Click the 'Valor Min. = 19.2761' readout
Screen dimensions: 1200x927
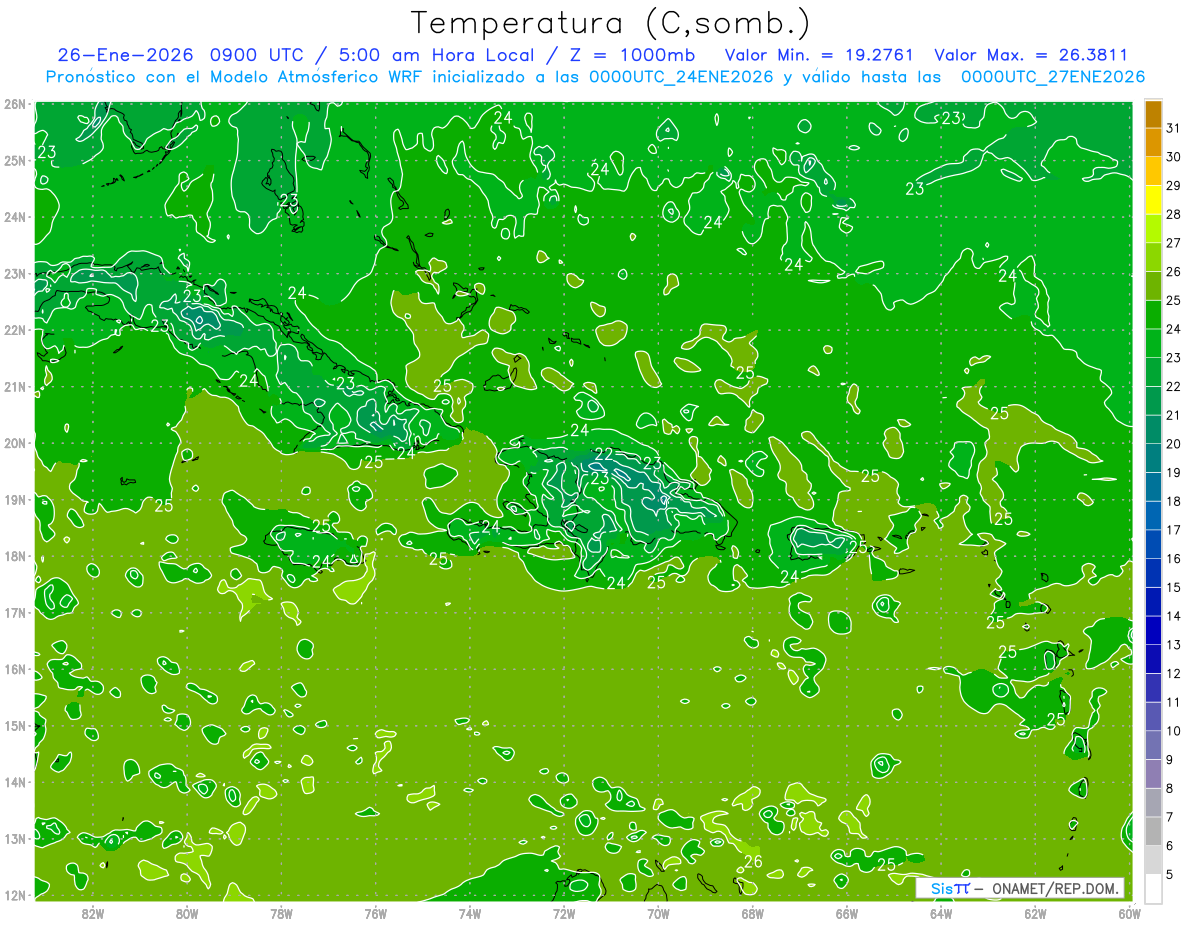[819, 55]
